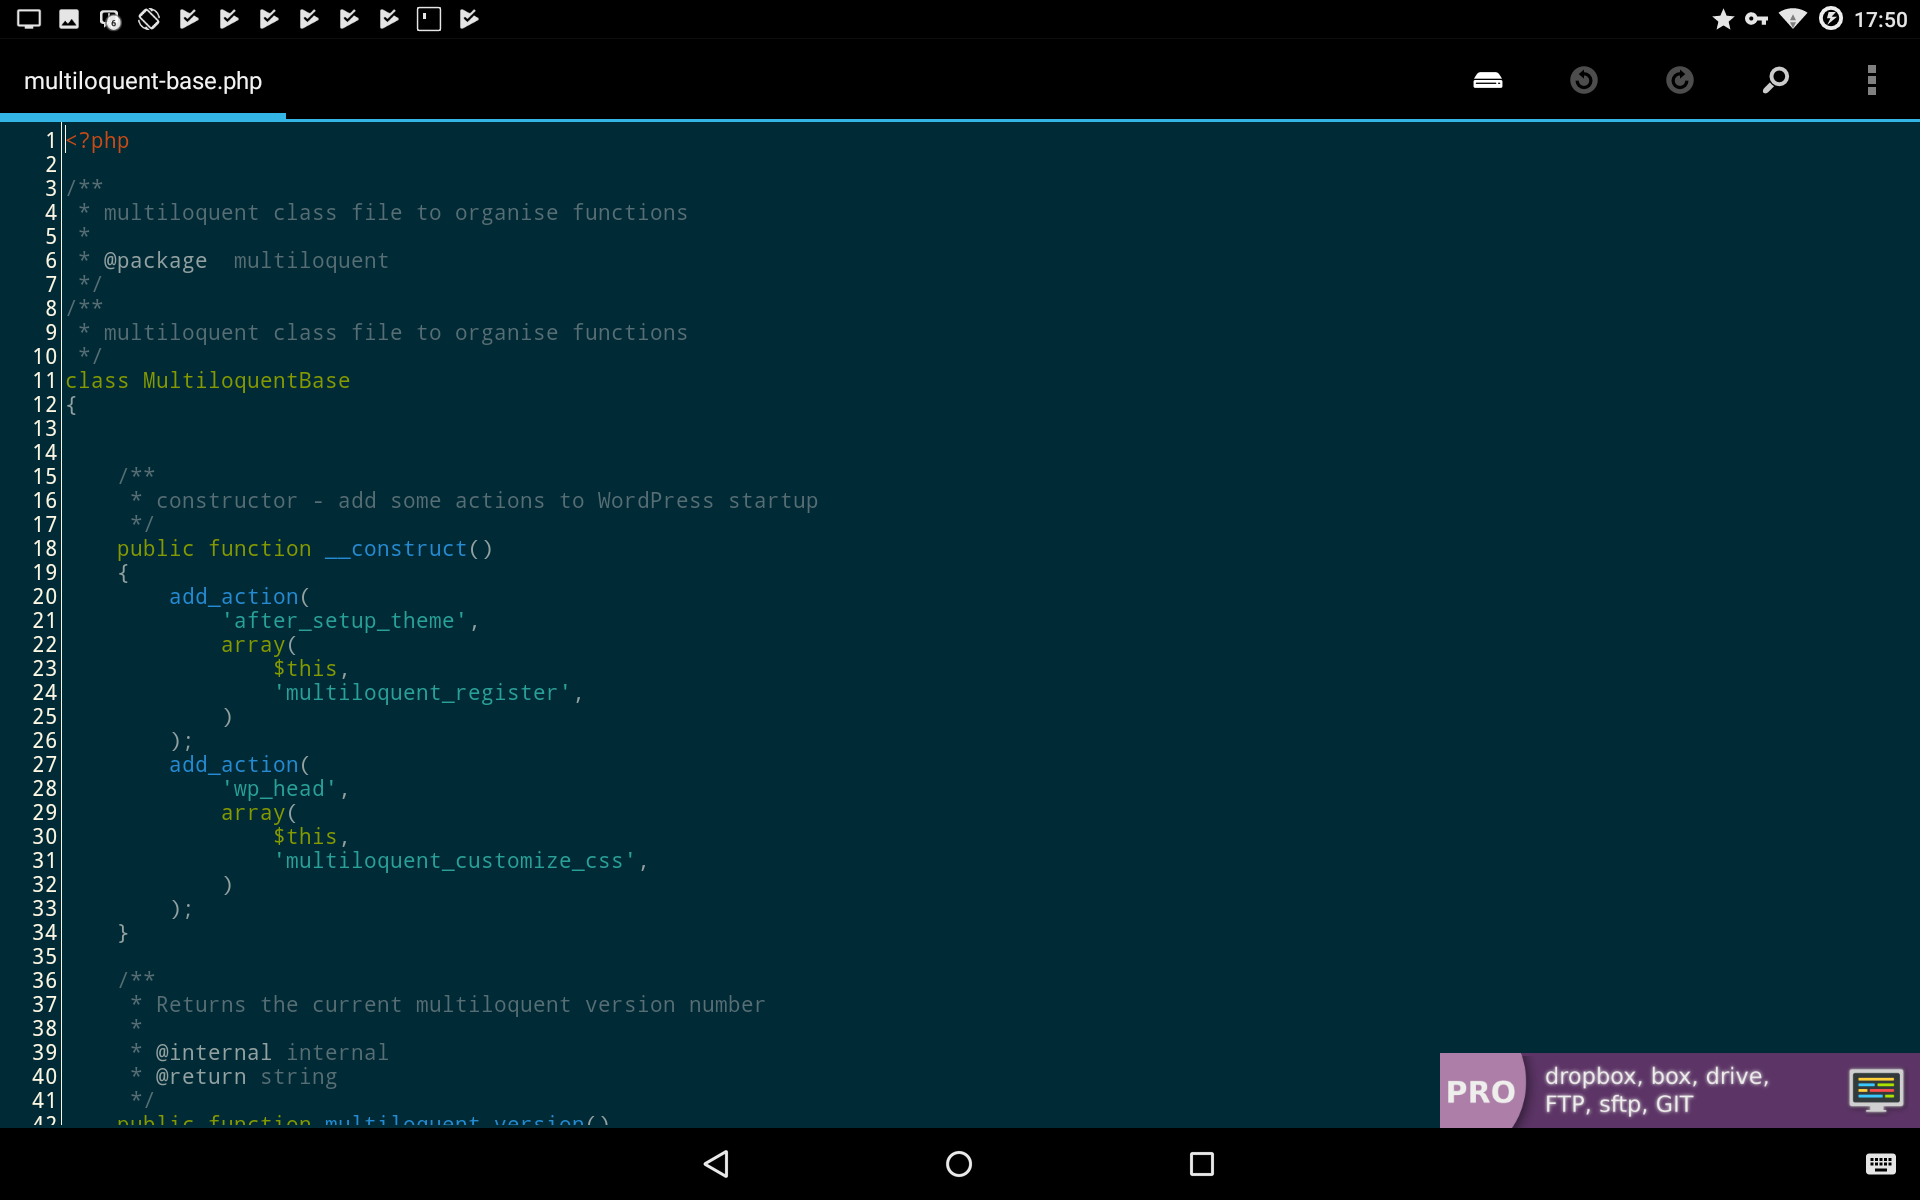Open search with the magnifier icon

1775,80
